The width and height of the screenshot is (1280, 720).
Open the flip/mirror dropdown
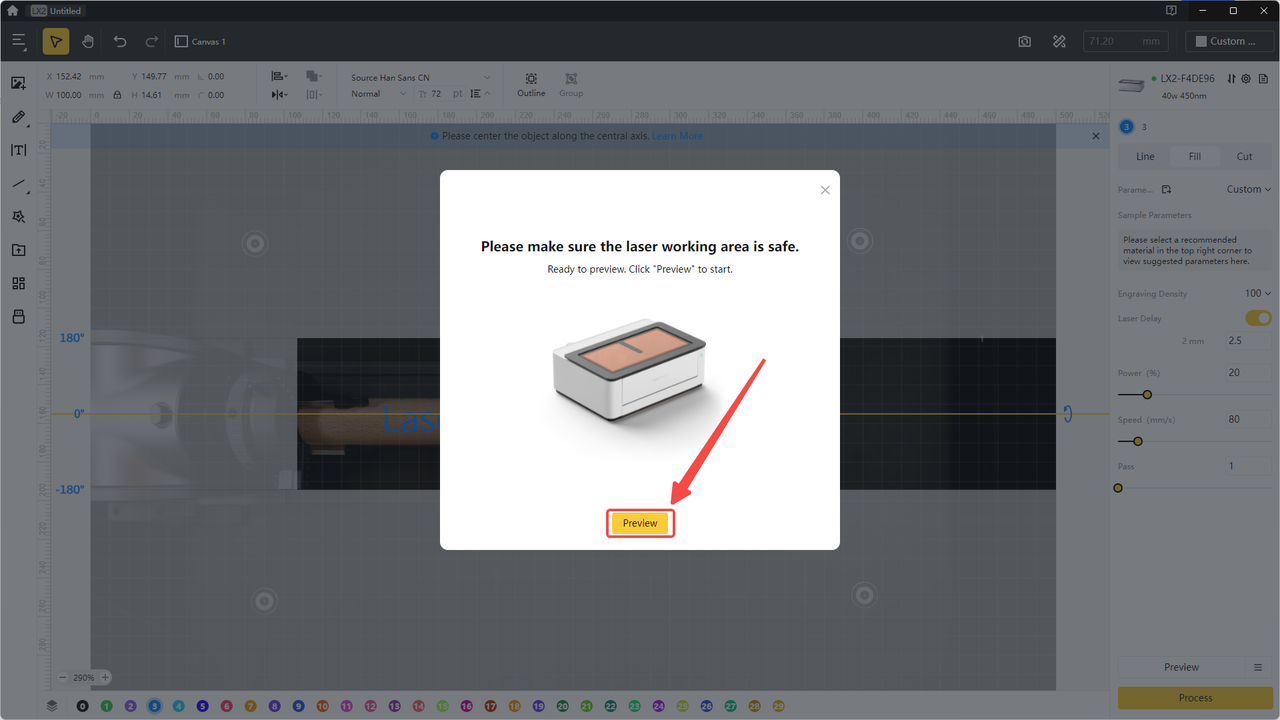[x=280, y=94]
